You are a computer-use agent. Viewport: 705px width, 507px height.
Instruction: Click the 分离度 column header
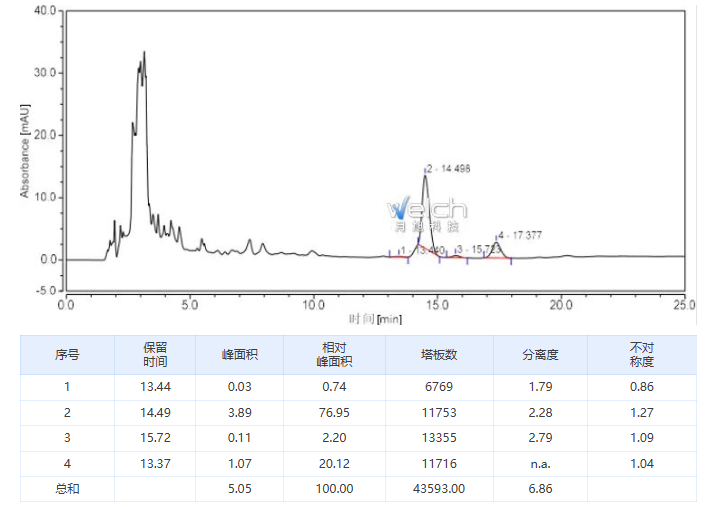[540, 354]
